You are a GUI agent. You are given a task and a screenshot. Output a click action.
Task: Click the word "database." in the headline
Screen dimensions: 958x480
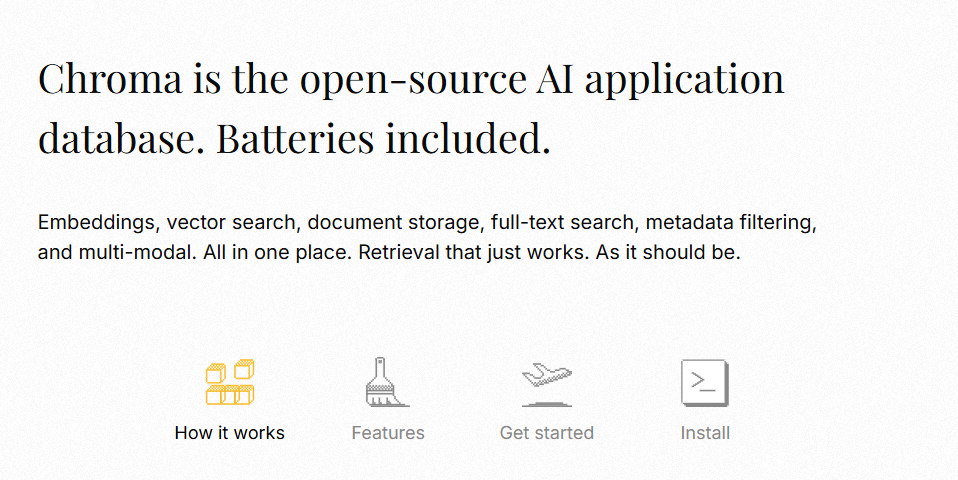(121, 138)
